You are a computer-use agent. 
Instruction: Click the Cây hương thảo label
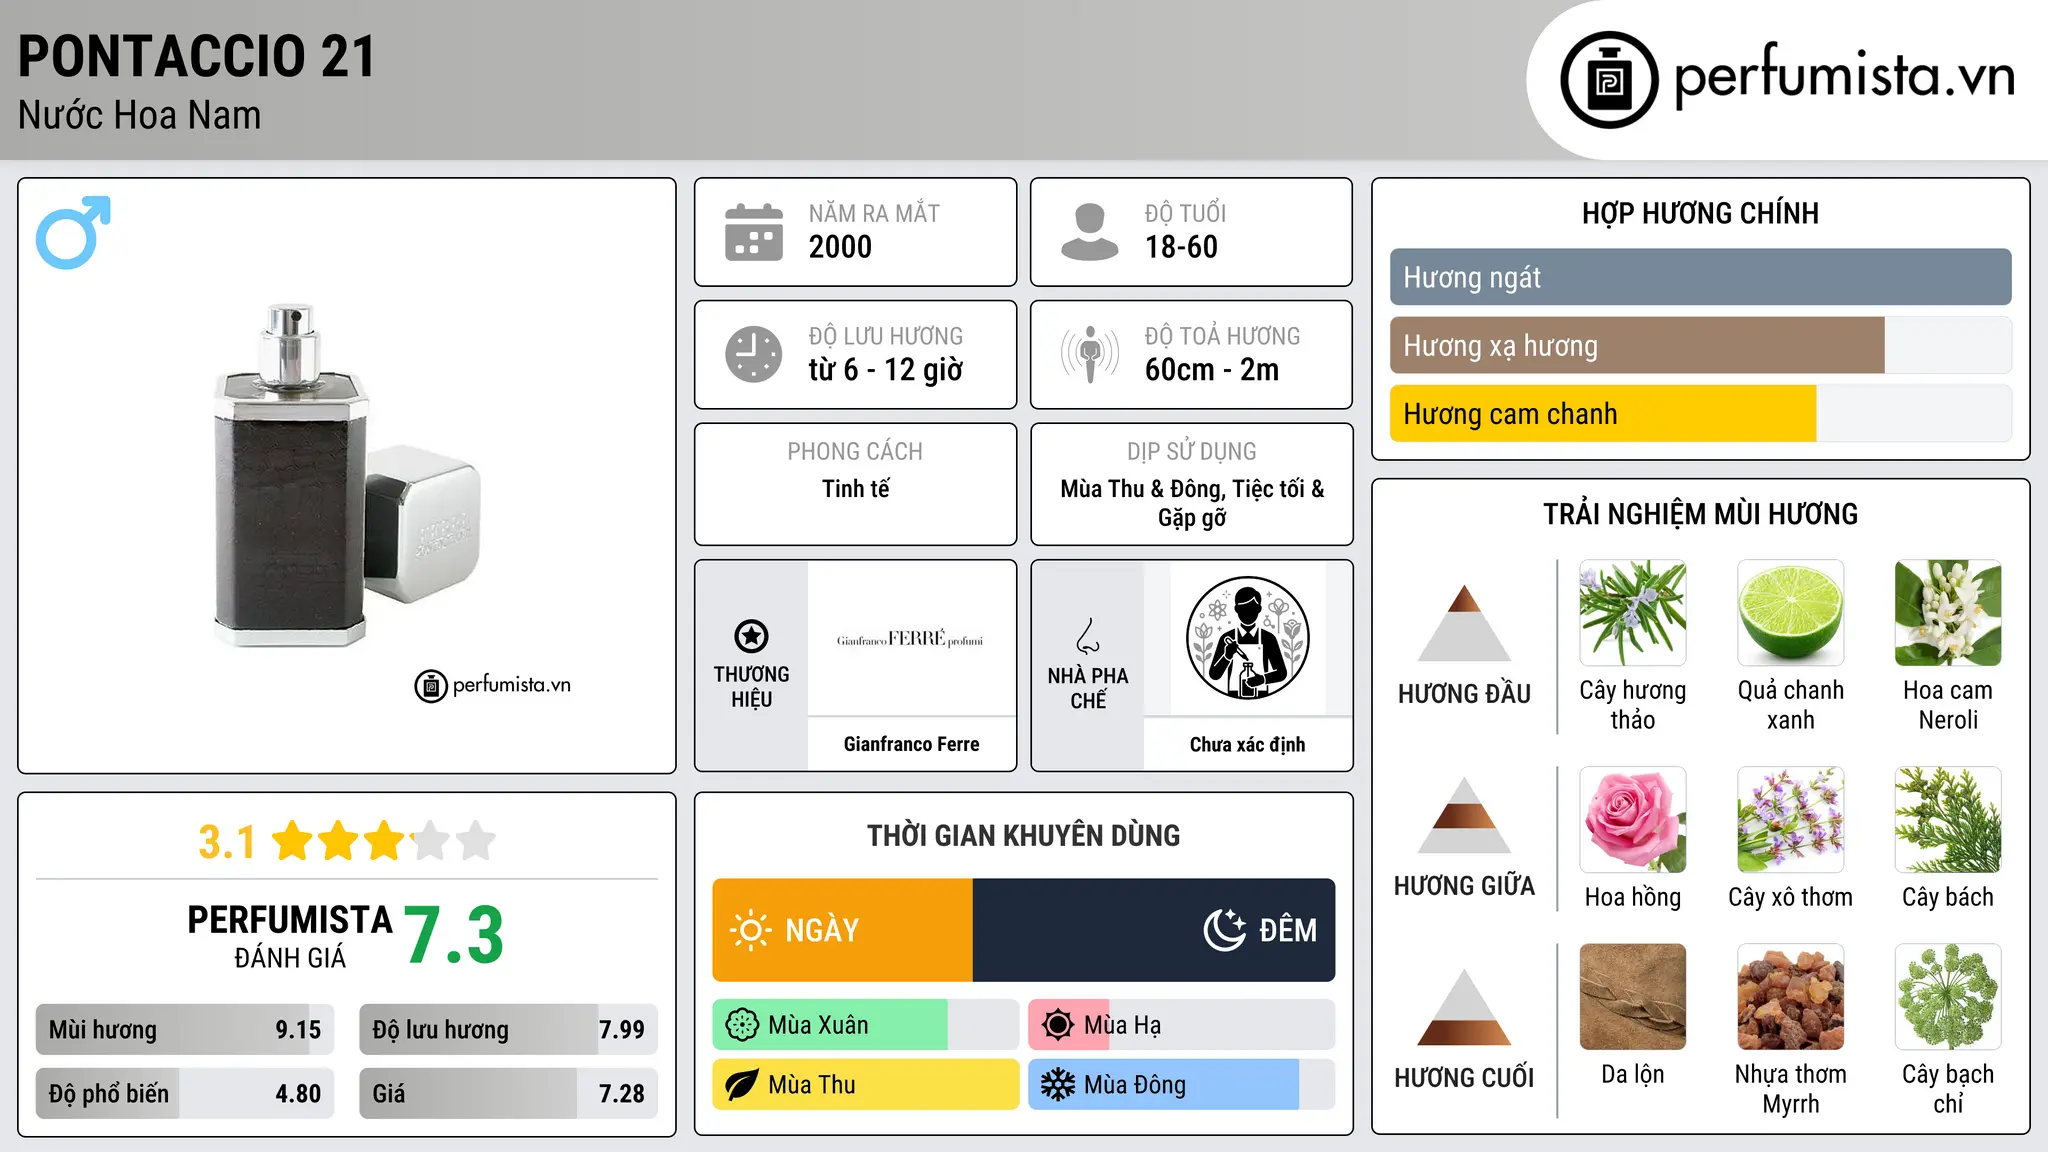1633,705
